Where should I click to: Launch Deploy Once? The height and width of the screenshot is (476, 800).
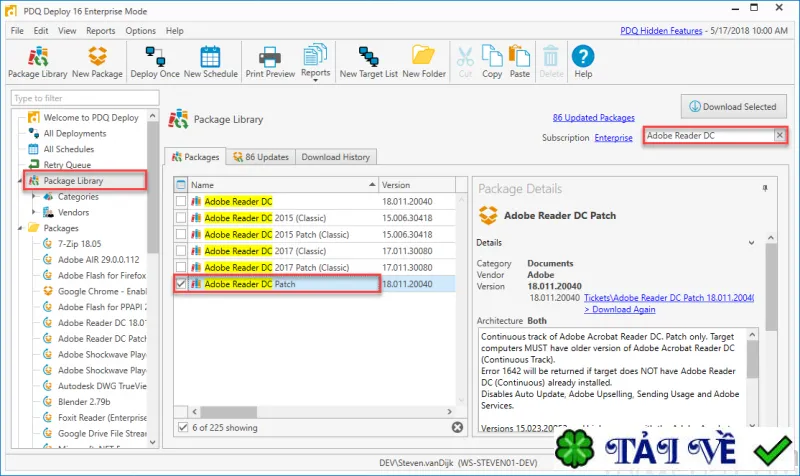coord(155,62)
